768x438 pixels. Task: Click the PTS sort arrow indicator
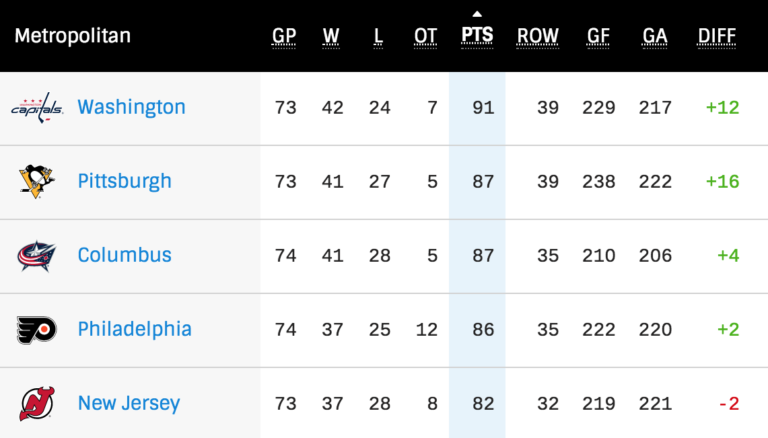coord(477,14)
